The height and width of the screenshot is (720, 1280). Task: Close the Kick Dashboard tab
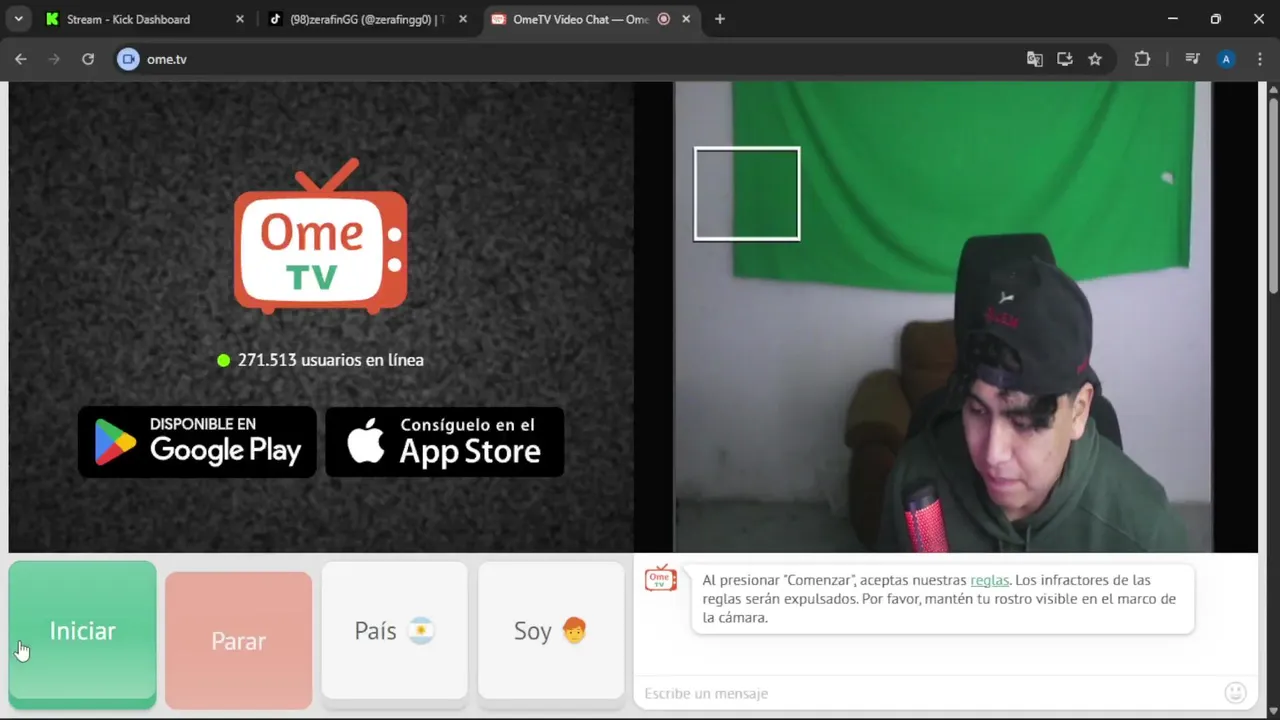(239, 19)
